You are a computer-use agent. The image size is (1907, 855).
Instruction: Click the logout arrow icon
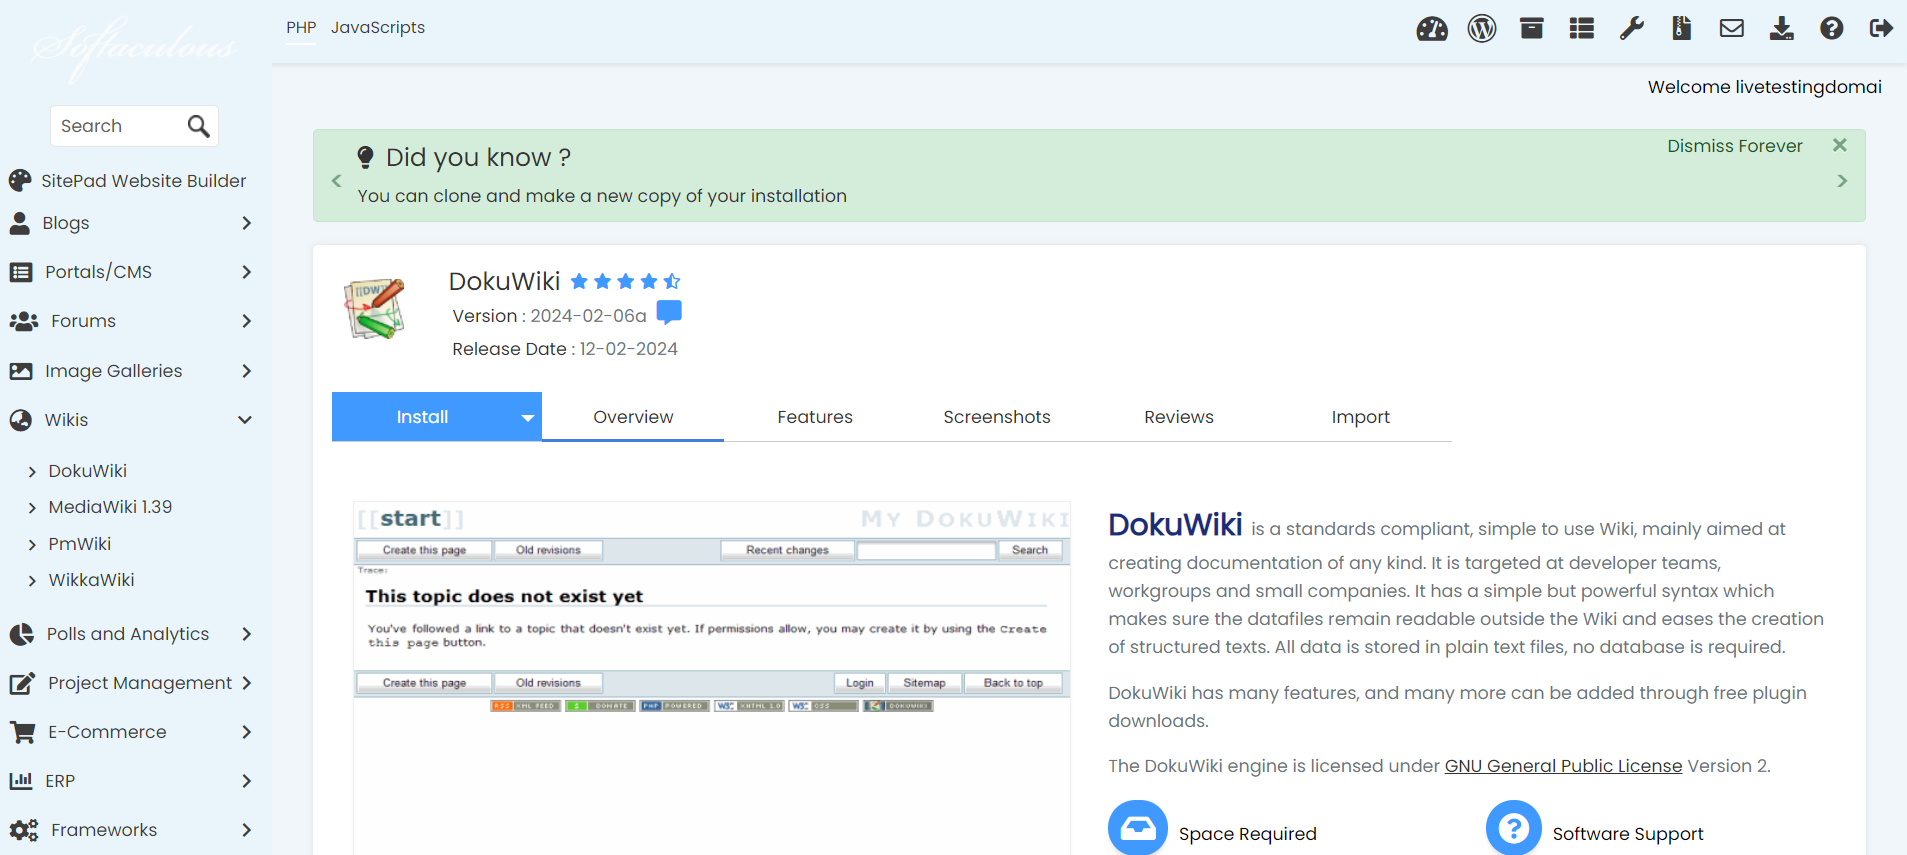click(1881, 28)
